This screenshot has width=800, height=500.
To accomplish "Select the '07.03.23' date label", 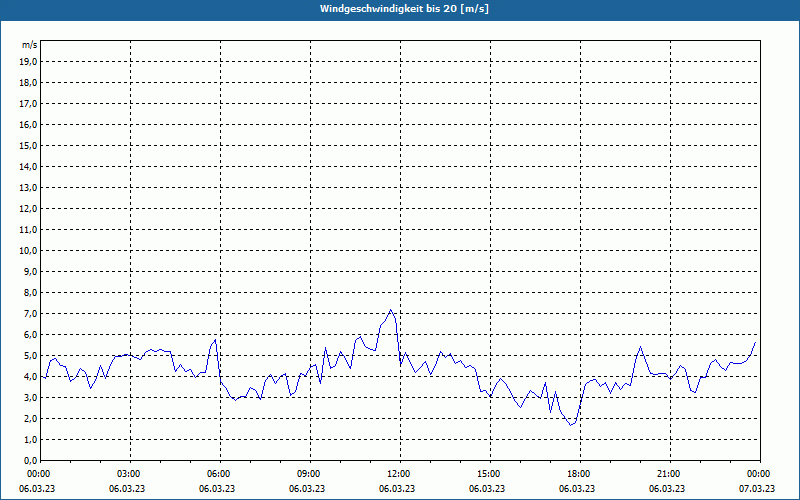I will [x=757, y=489].
